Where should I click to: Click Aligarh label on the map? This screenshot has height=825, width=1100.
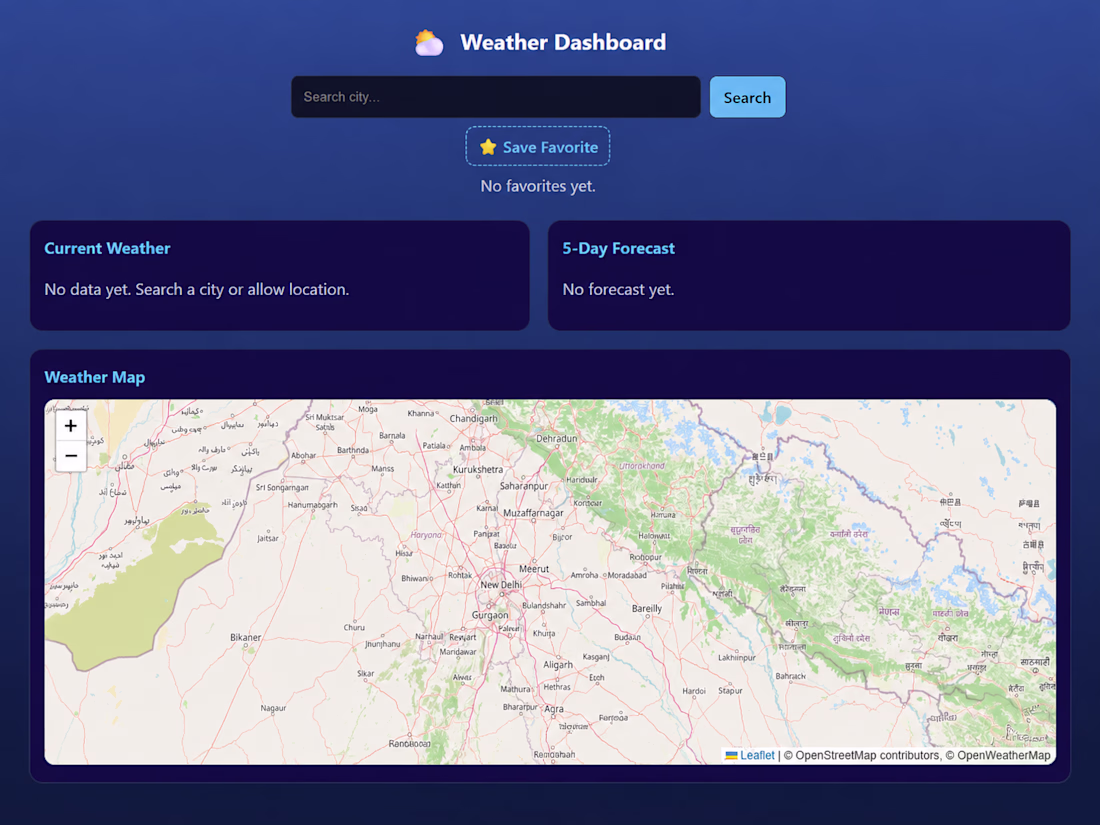pyautogui.click(x=558, y=664)
